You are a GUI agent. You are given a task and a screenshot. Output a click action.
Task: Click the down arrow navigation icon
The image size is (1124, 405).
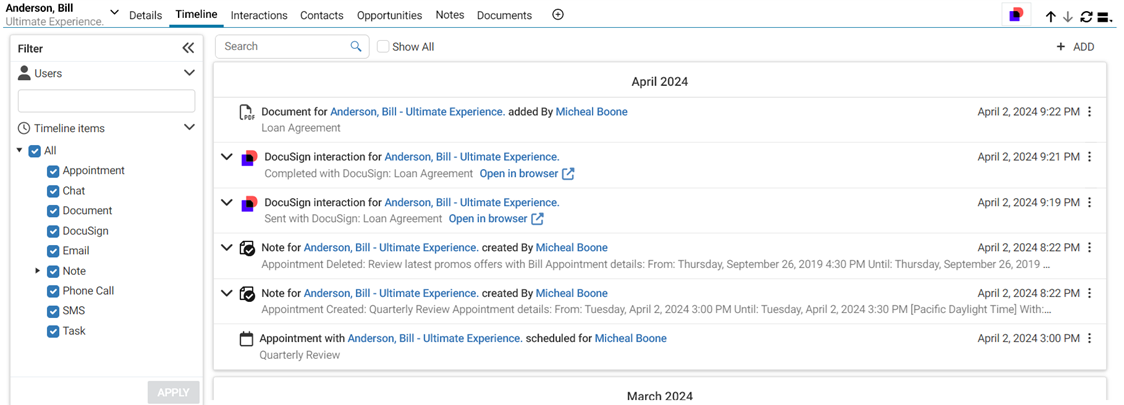coord(1068,16)
